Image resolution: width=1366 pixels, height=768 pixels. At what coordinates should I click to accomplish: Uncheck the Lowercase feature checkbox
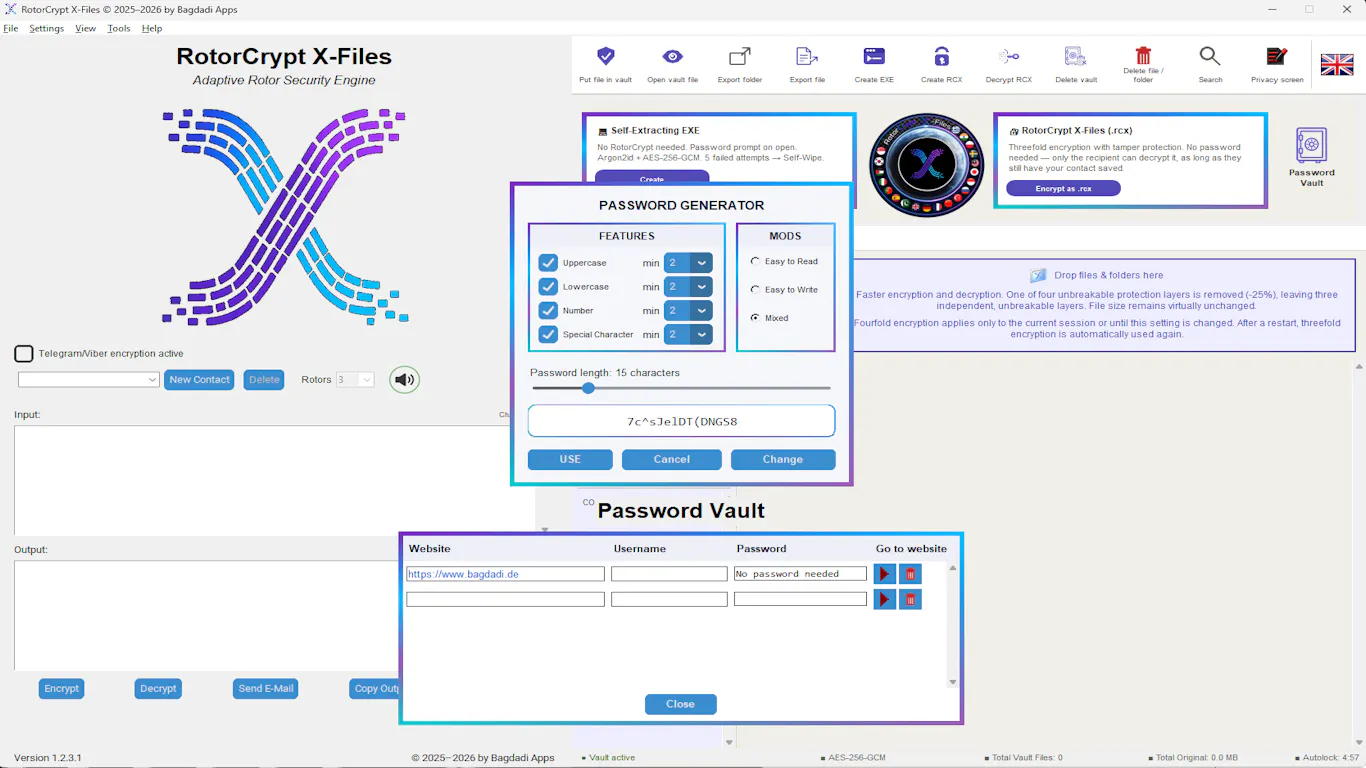548,287
